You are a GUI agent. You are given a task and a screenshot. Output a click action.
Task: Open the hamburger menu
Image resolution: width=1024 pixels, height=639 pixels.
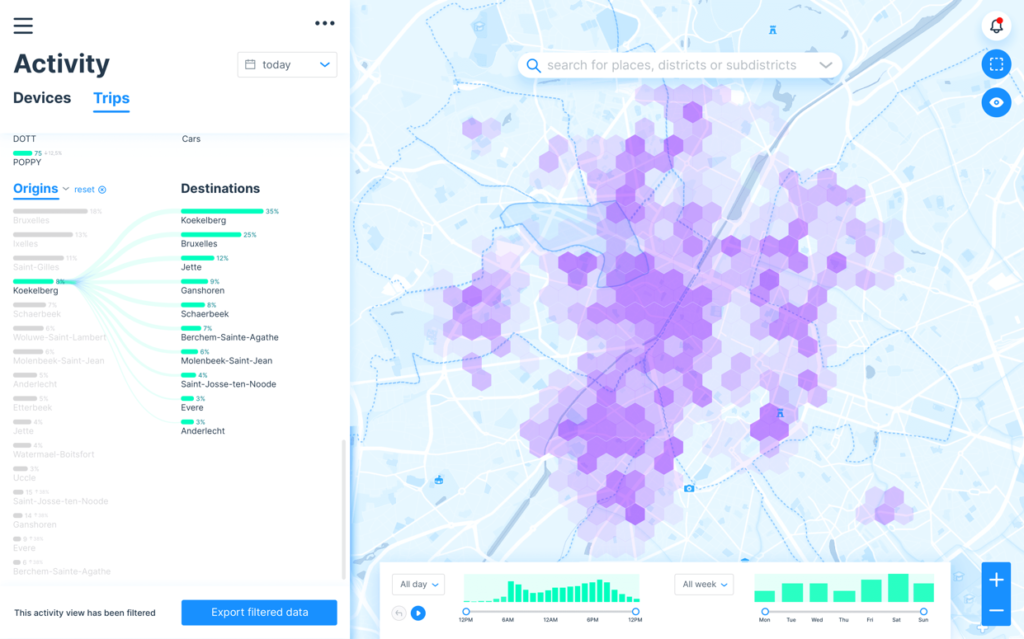23,25
